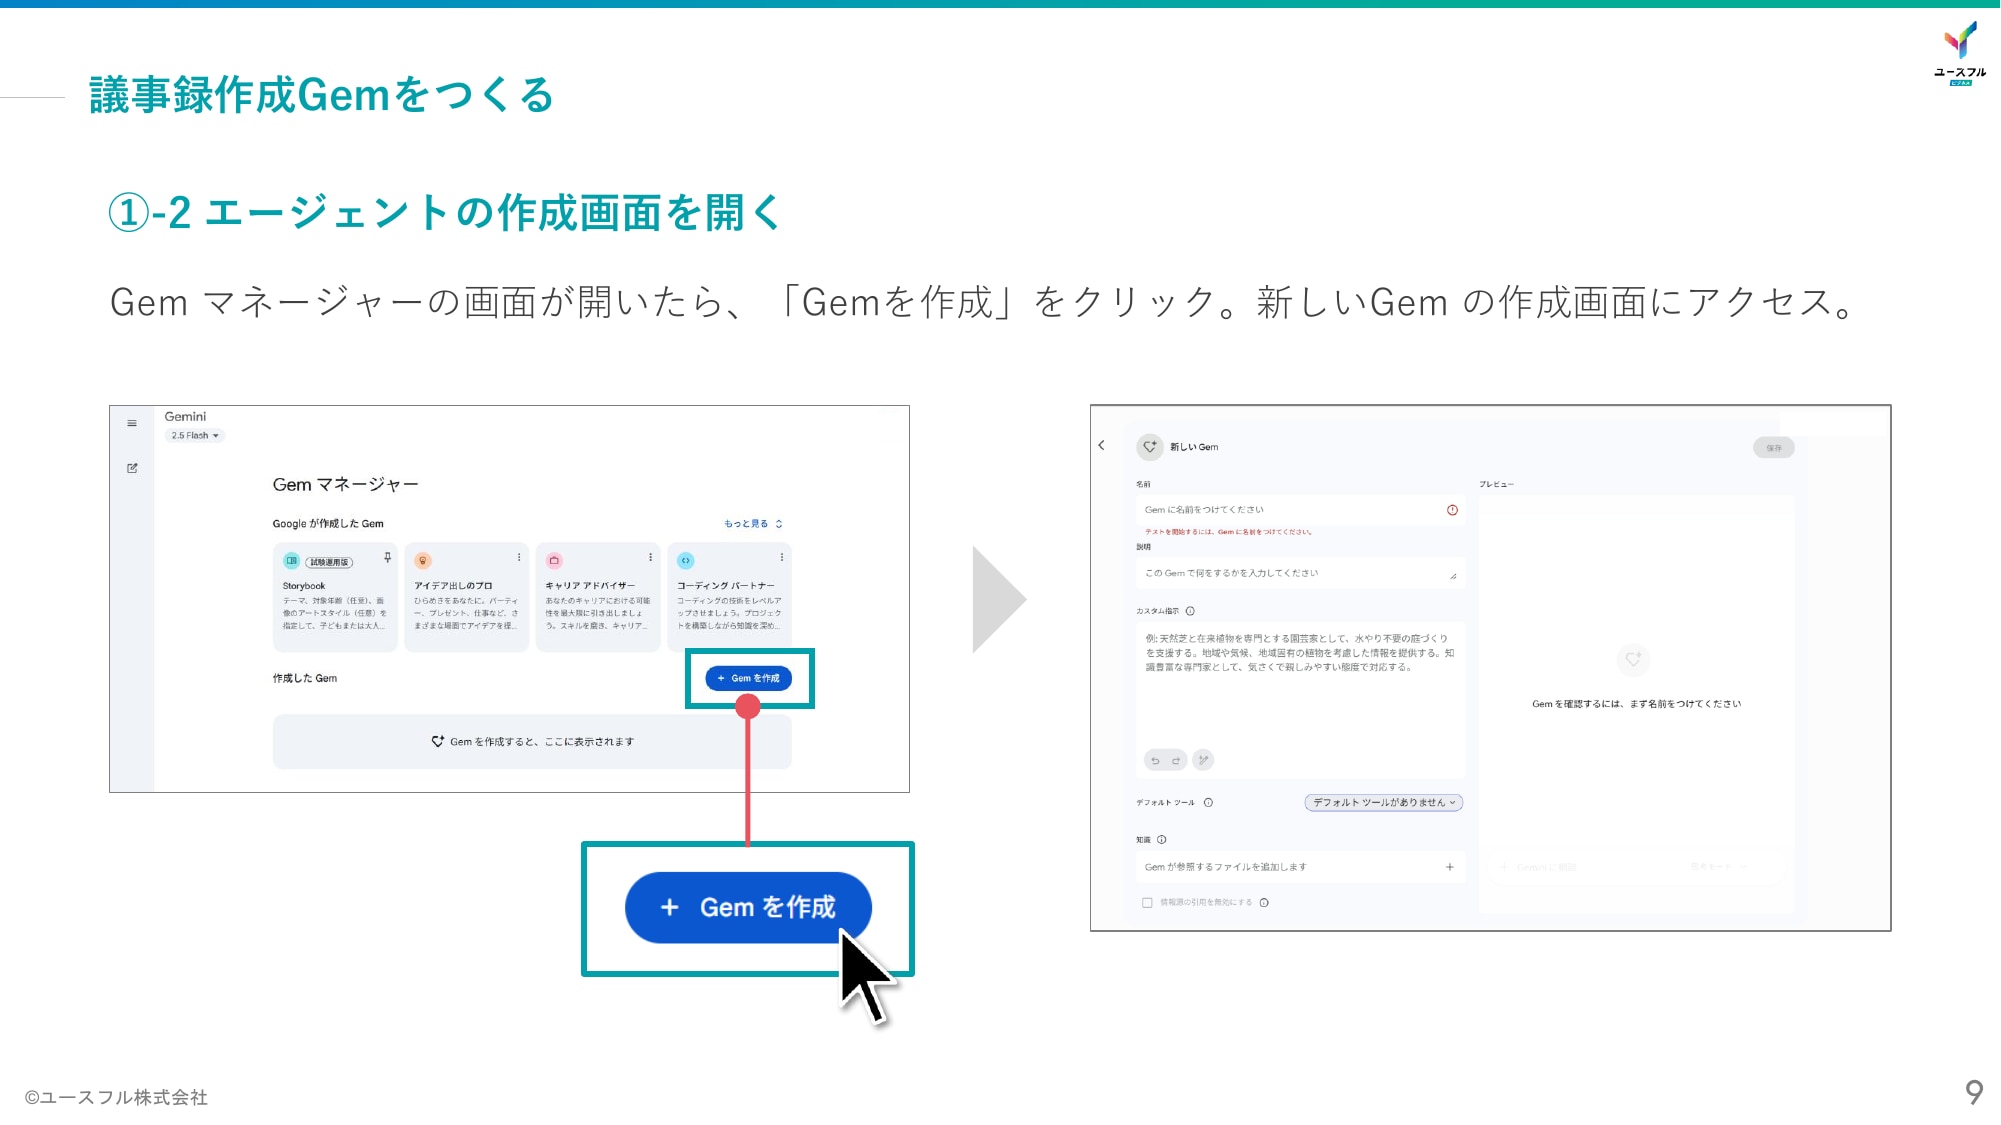Click the preview placeholder Gem icon
2001x1125 pixels.
pyautogui.click(x=1633, y=660)
